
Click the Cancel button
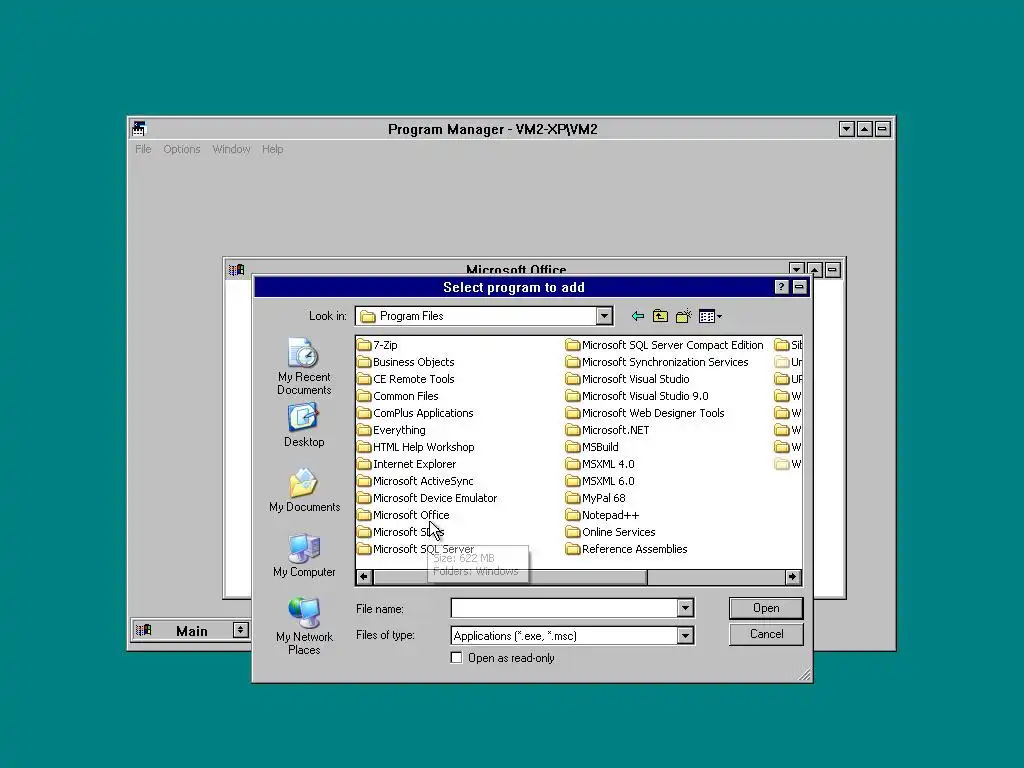tap(766, 634)
